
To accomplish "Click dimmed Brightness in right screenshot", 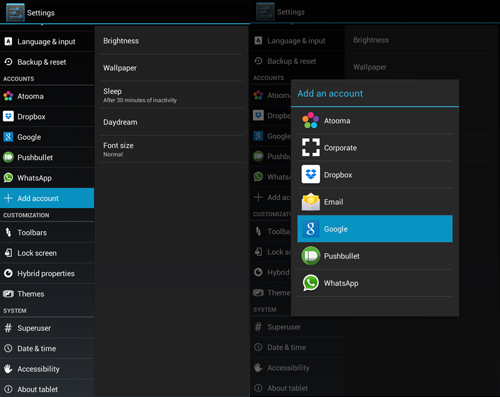I will point(371,40).
